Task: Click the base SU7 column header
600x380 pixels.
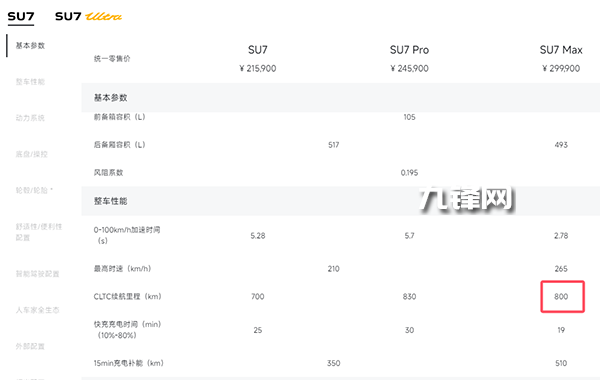Action: tap(258, 50)
